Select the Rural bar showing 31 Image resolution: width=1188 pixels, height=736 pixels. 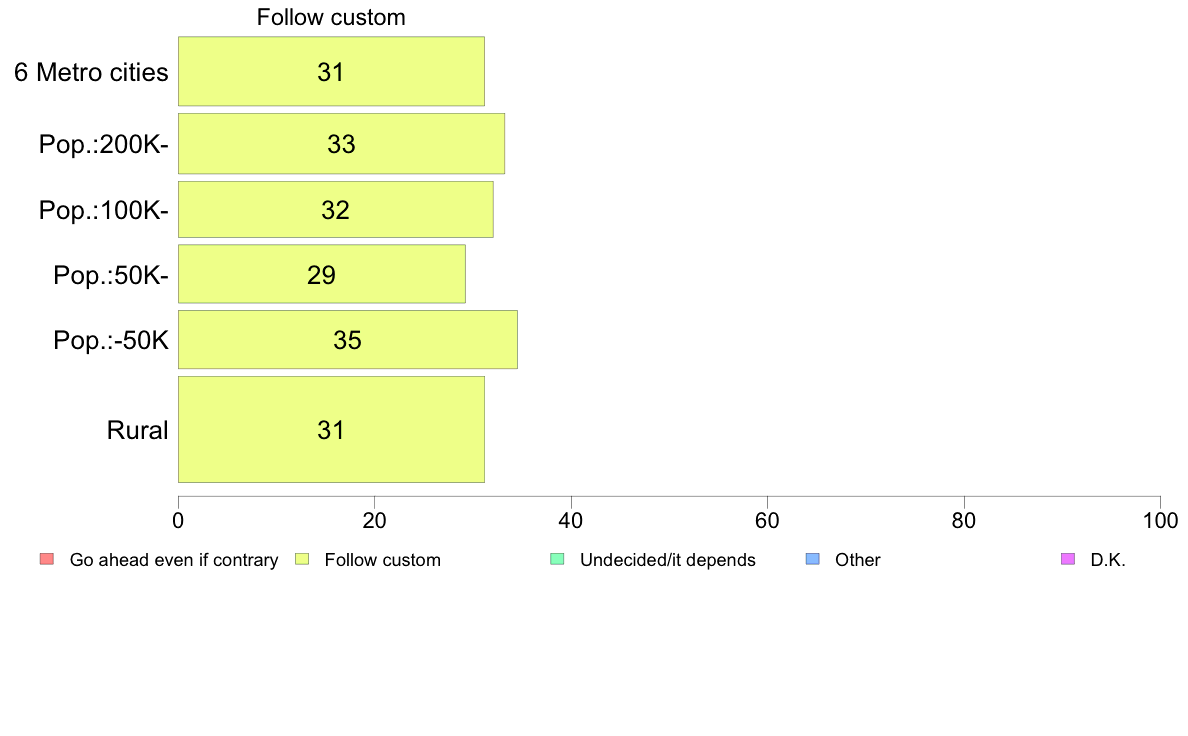(x=331, y=430)
